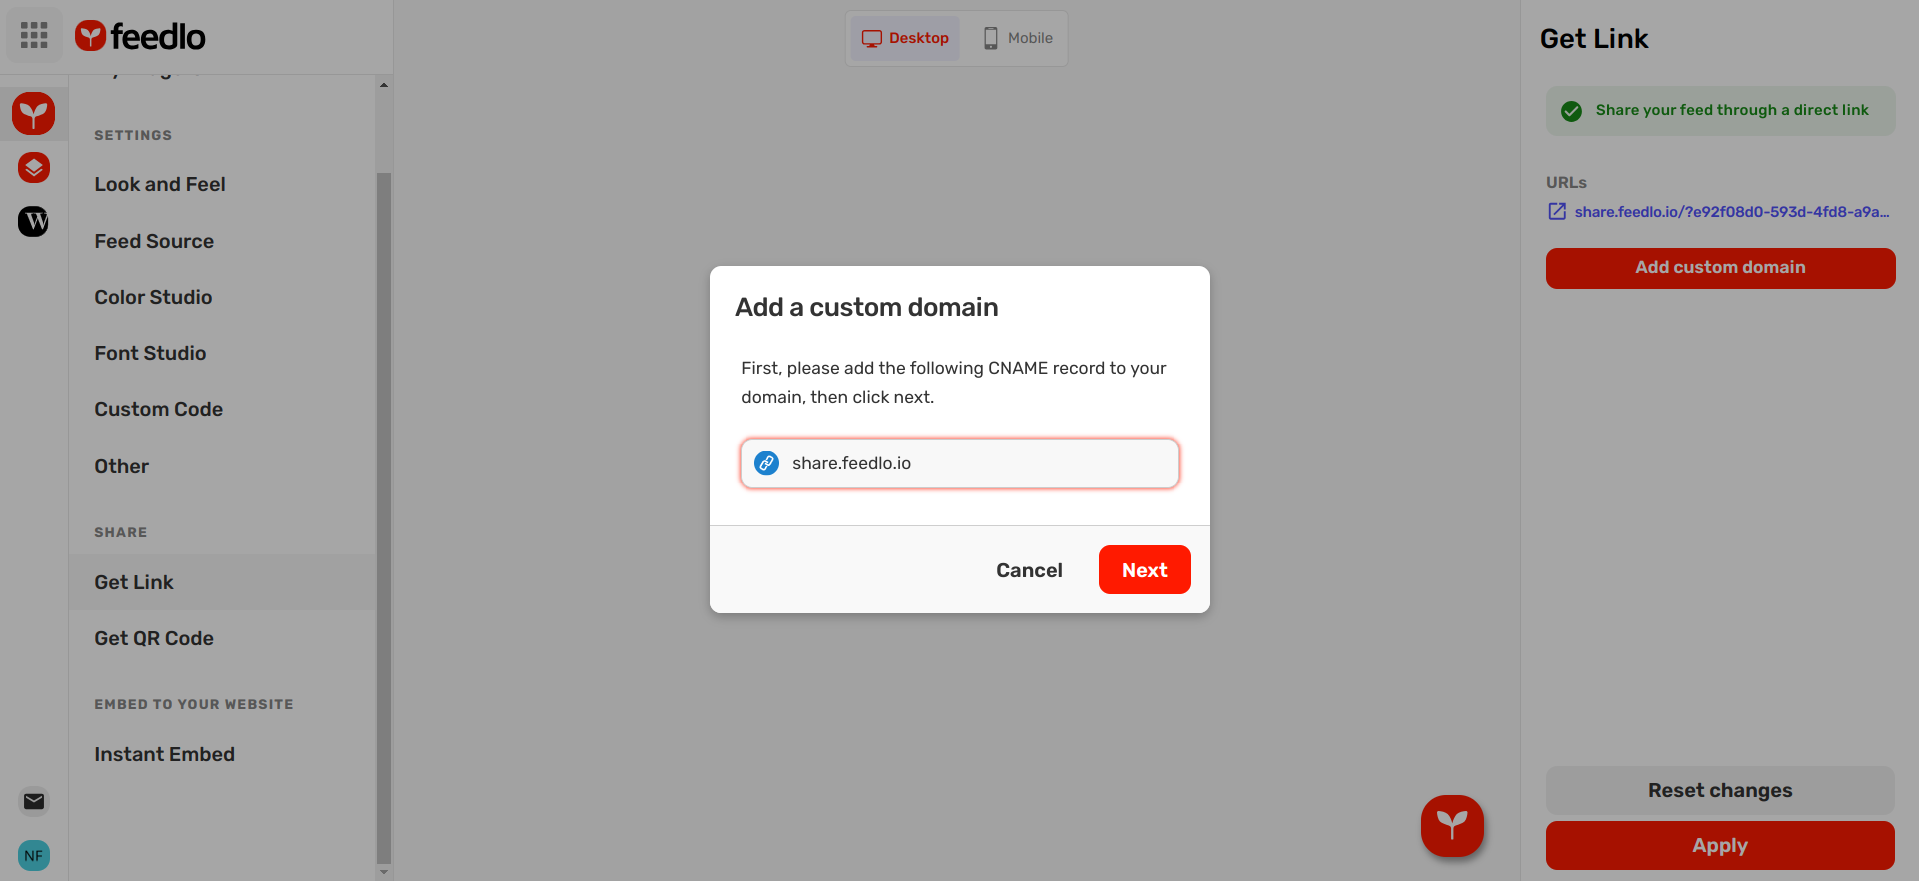The image size is (1919, 881).
Task: Open the apps grid menu icon
Action: click(34, 36)
